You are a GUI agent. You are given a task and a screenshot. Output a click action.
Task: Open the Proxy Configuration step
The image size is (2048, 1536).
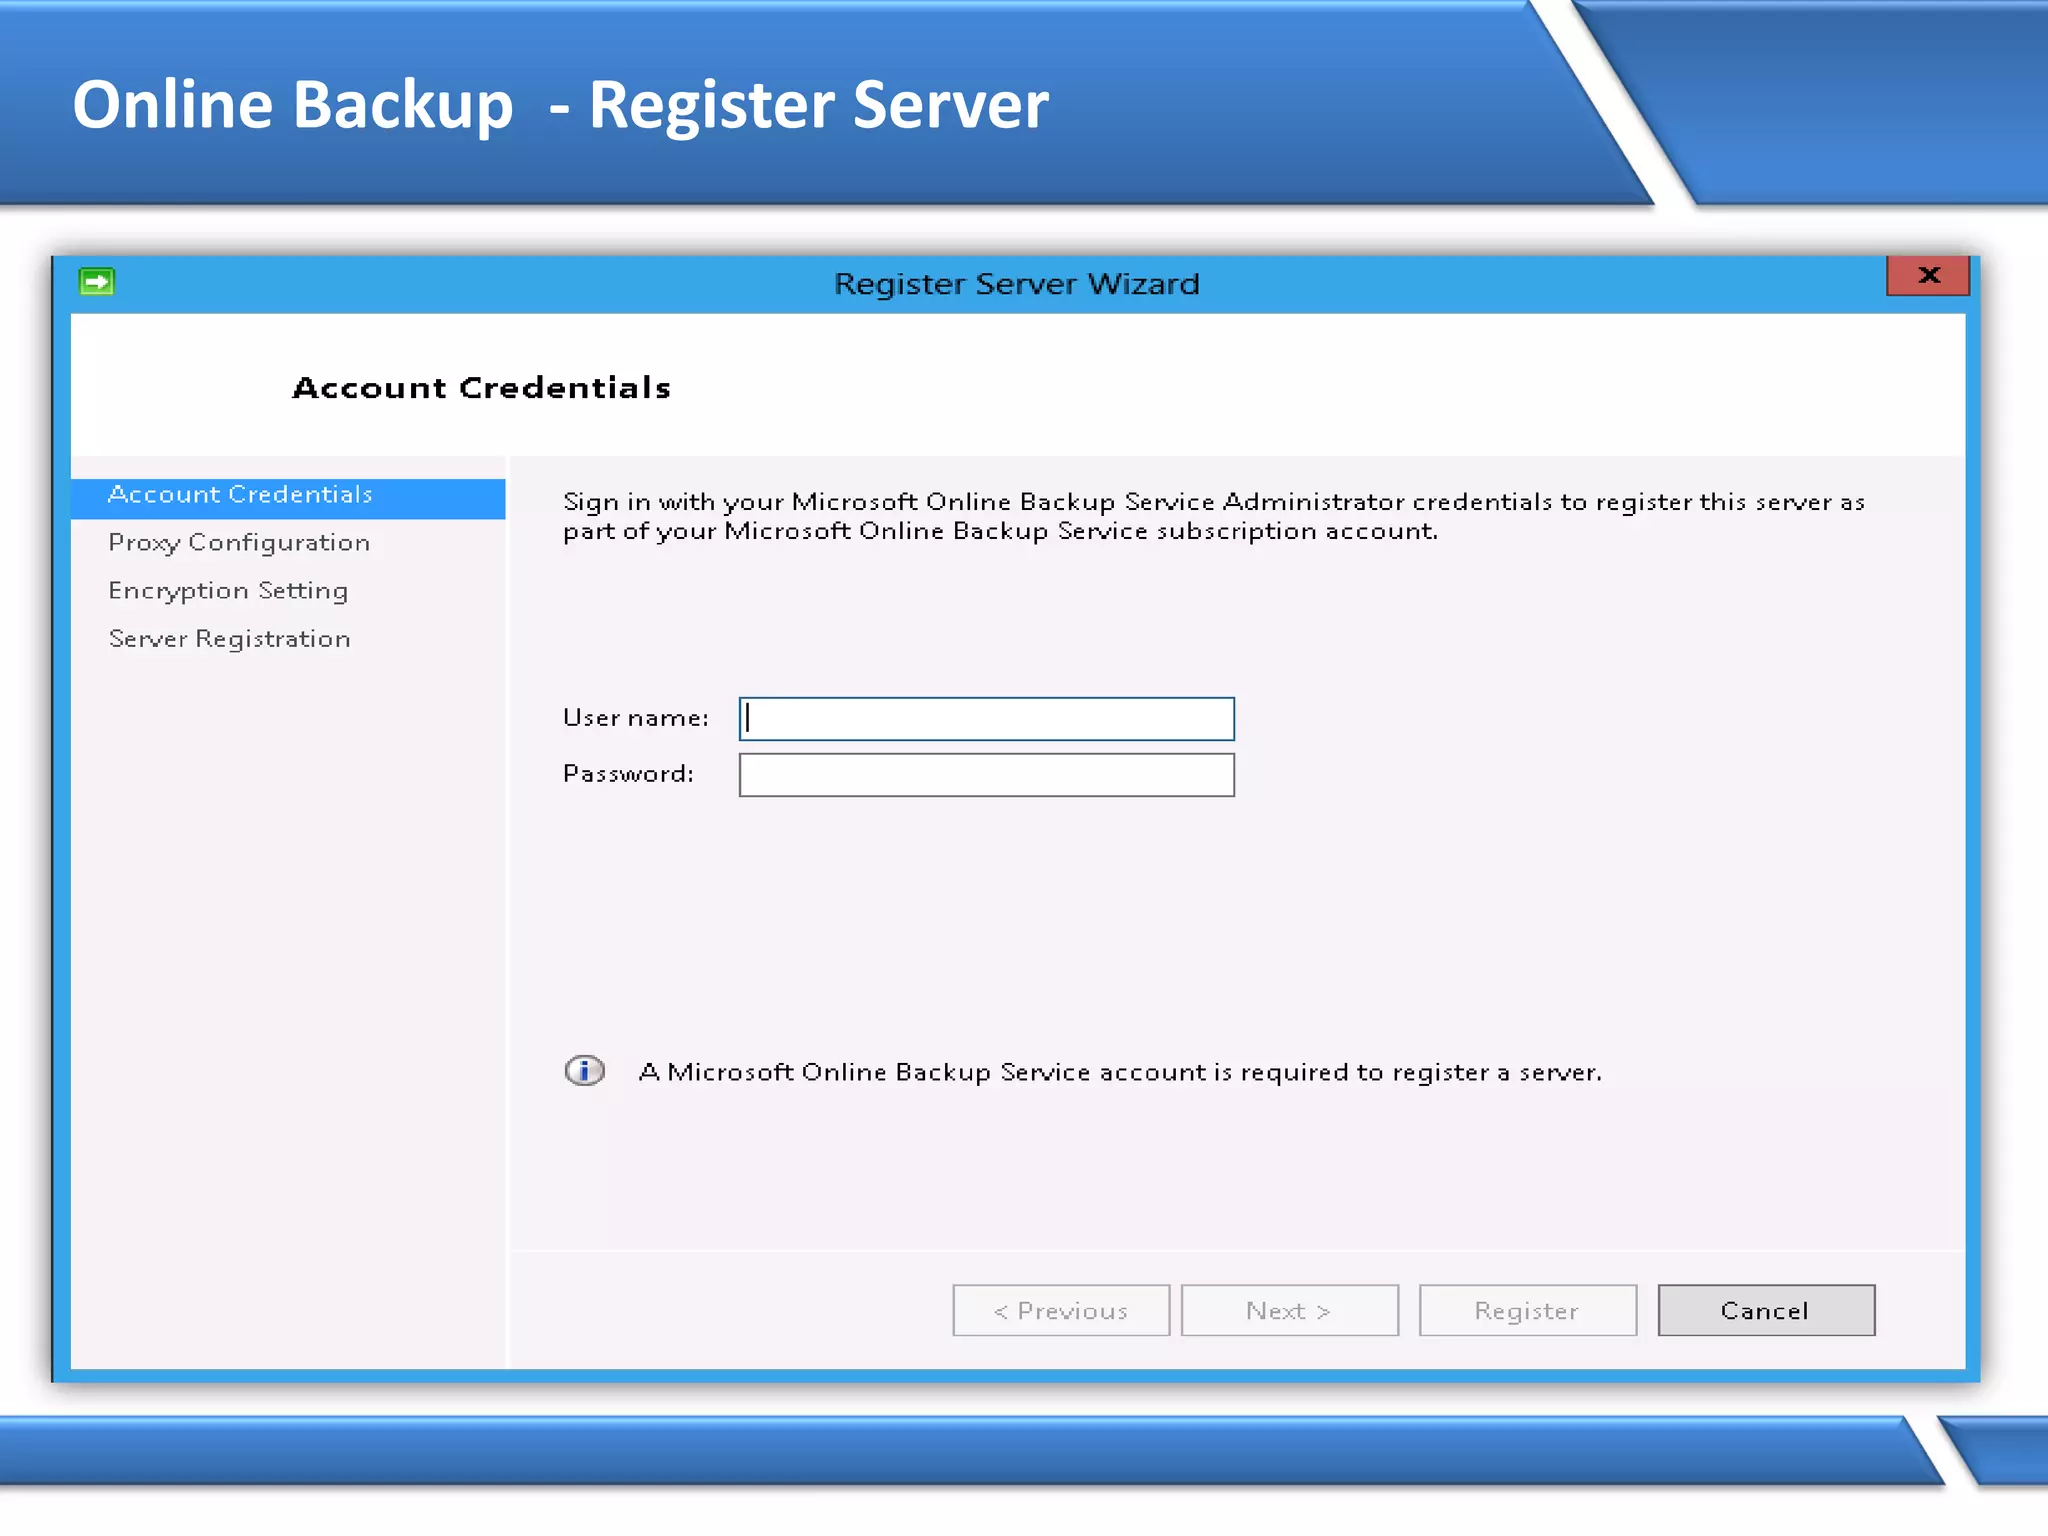[239, 543]
